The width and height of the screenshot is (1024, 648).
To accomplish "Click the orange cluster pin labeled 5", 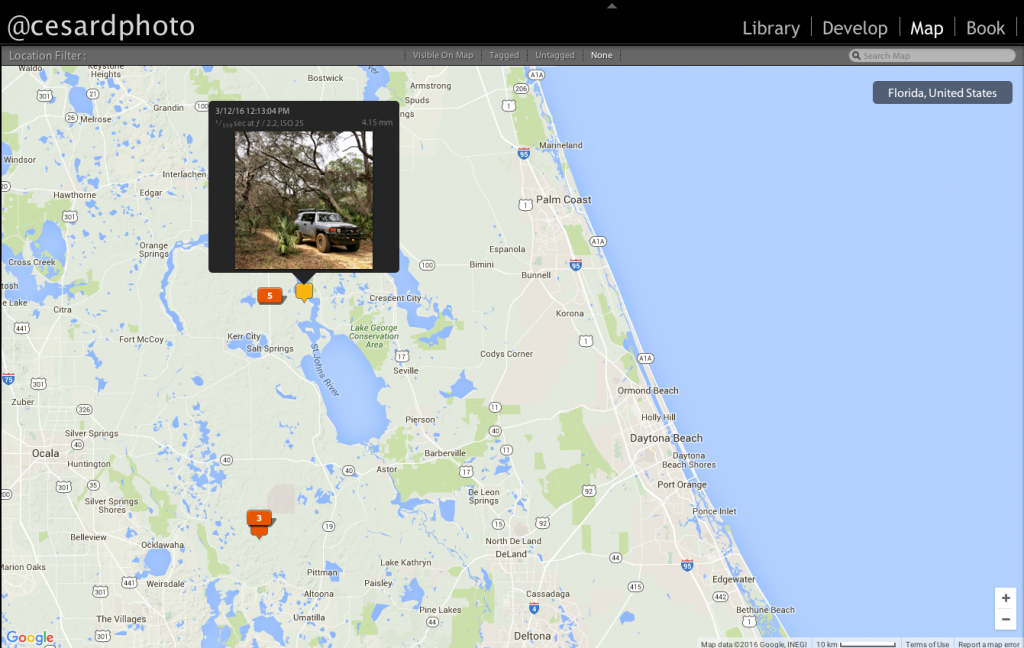I will point(269,295).
